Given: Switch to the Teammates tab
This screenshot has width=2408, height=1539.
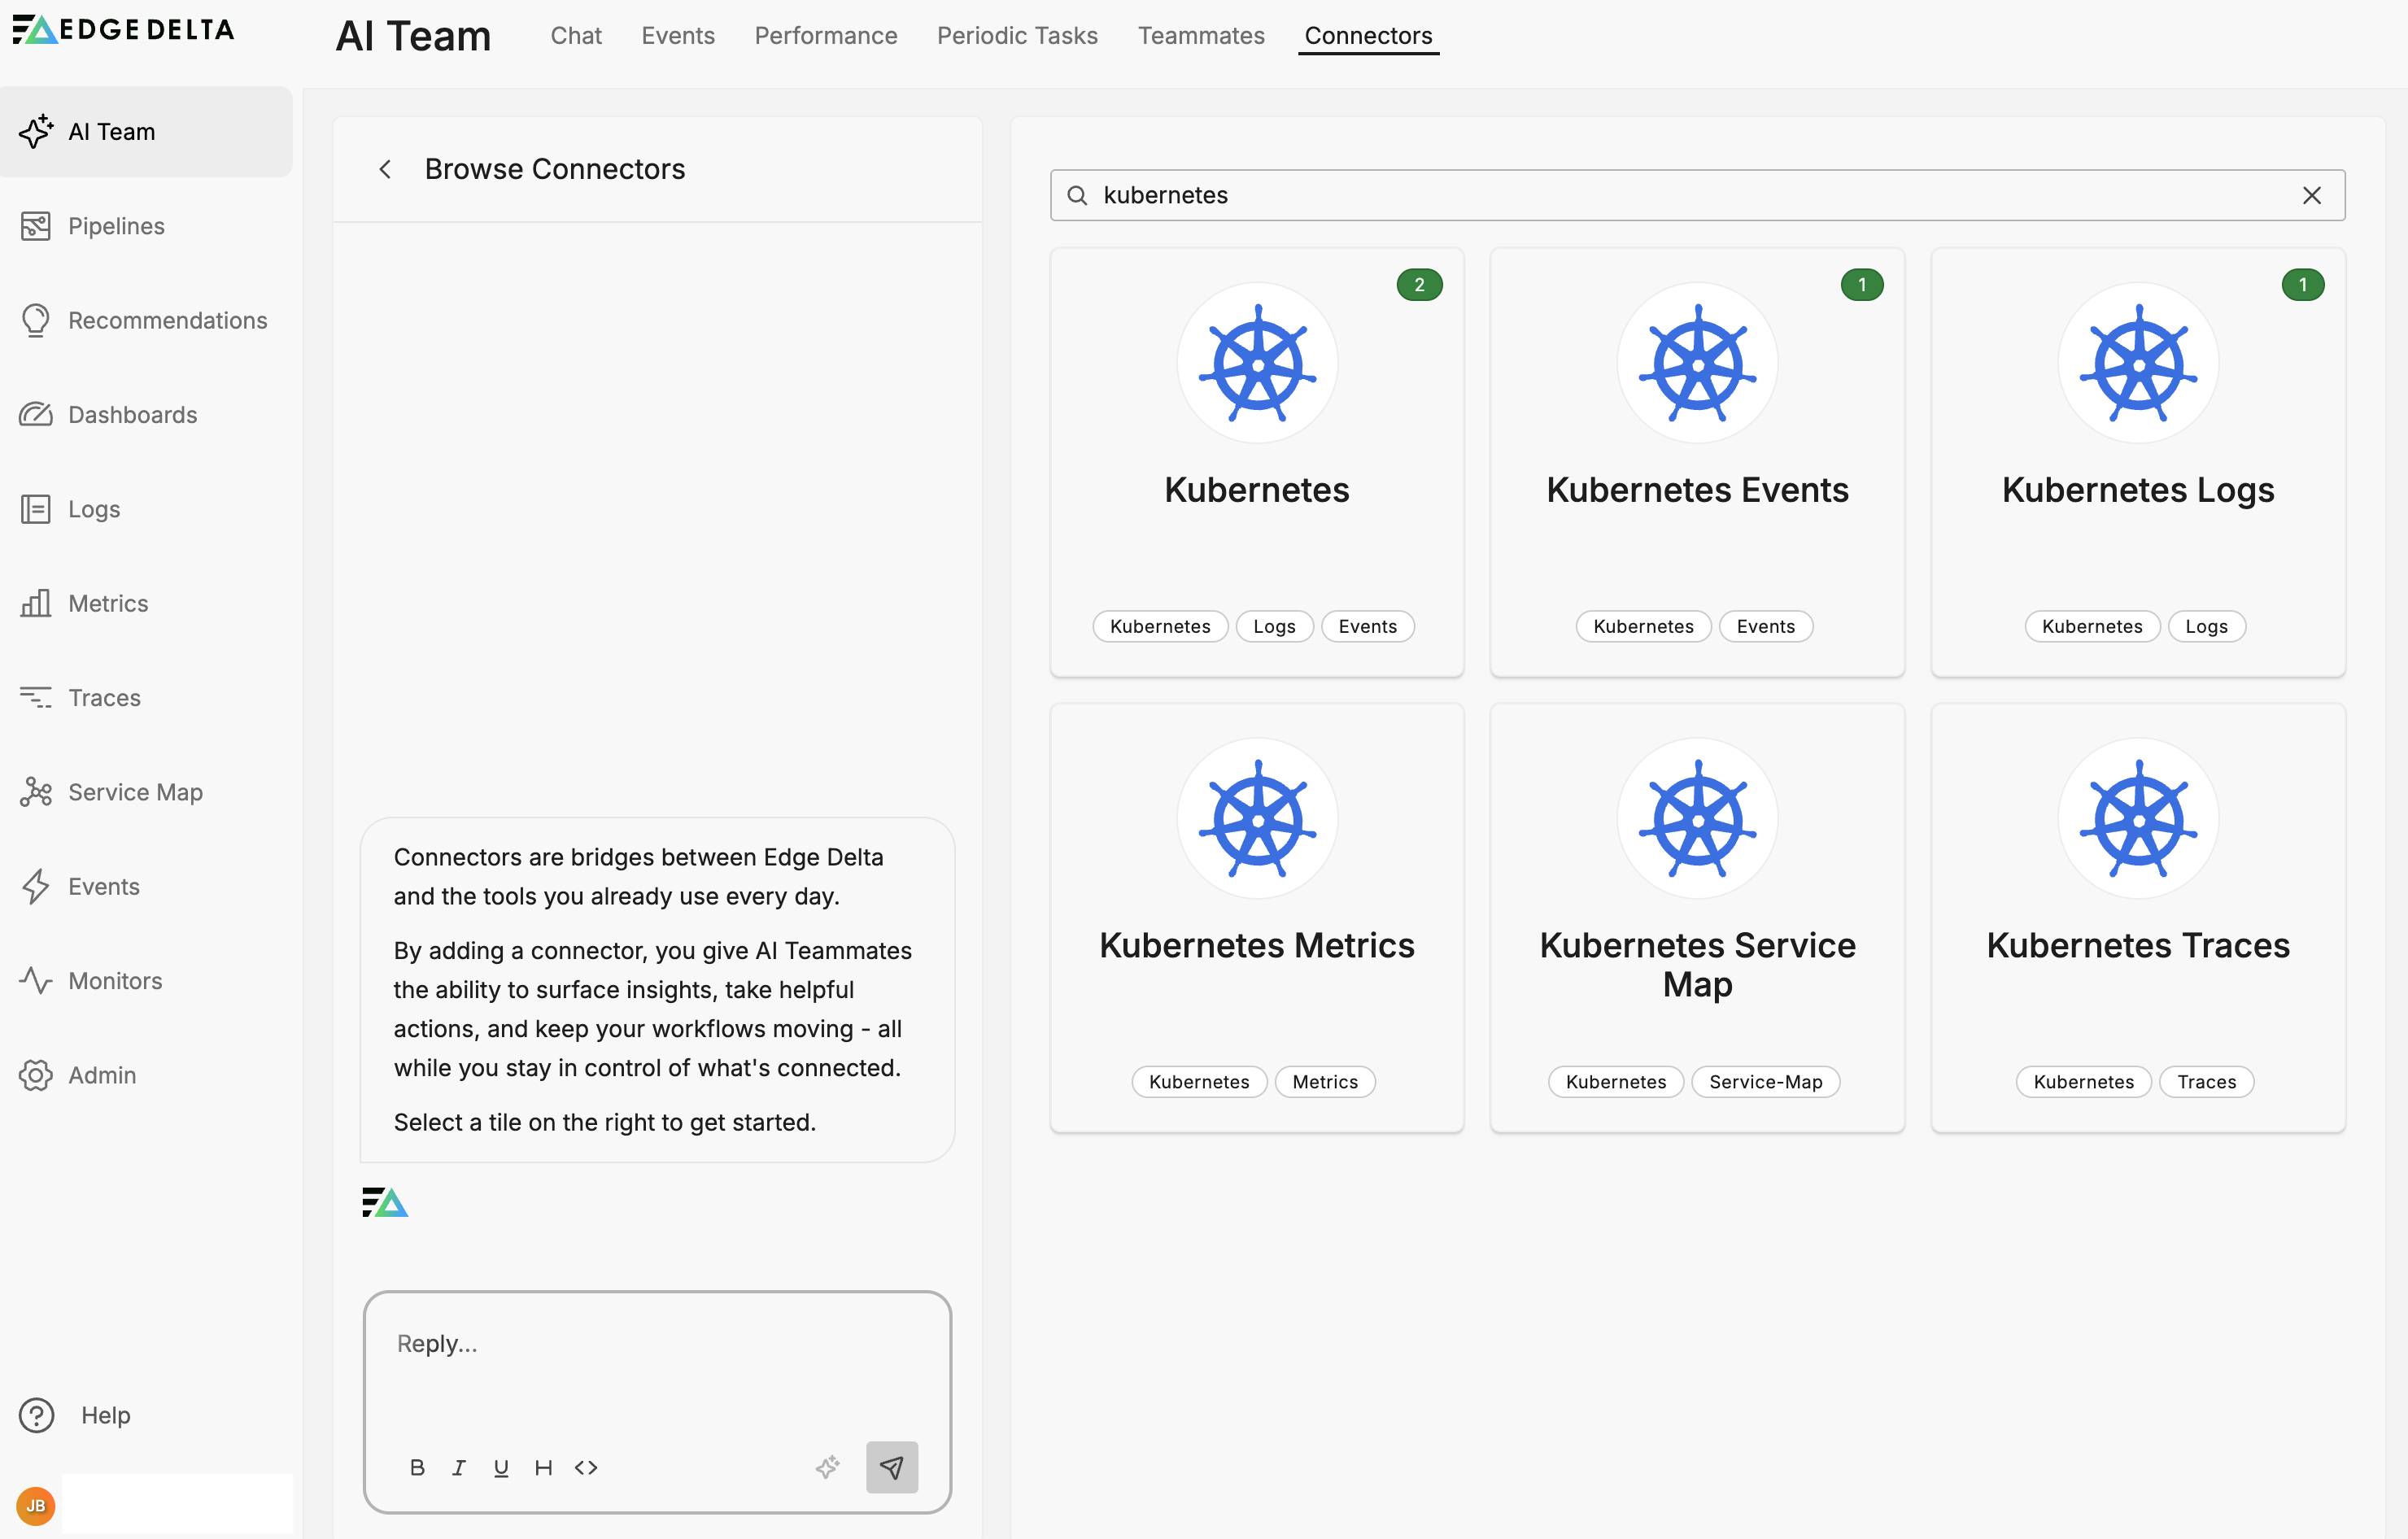Looking at the screenshot, I should point(1200,36).
